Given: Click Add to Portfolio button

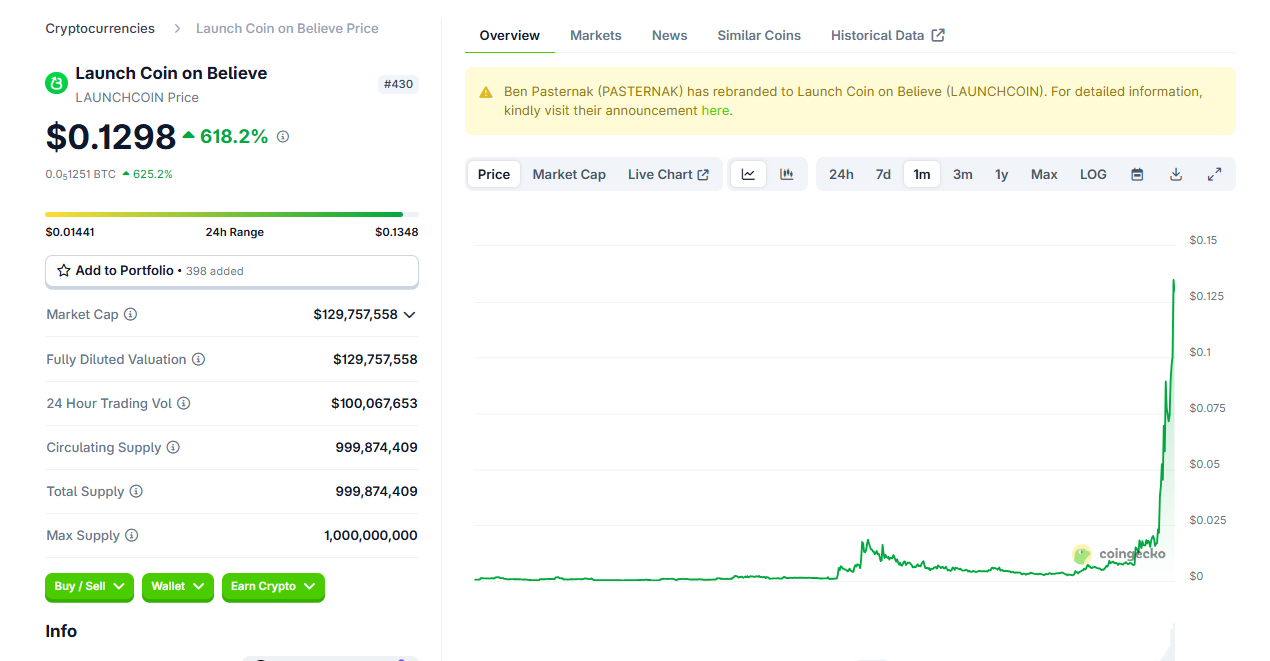Looking at the screenshot, I should pyautogui.click(x=232, y=271).
